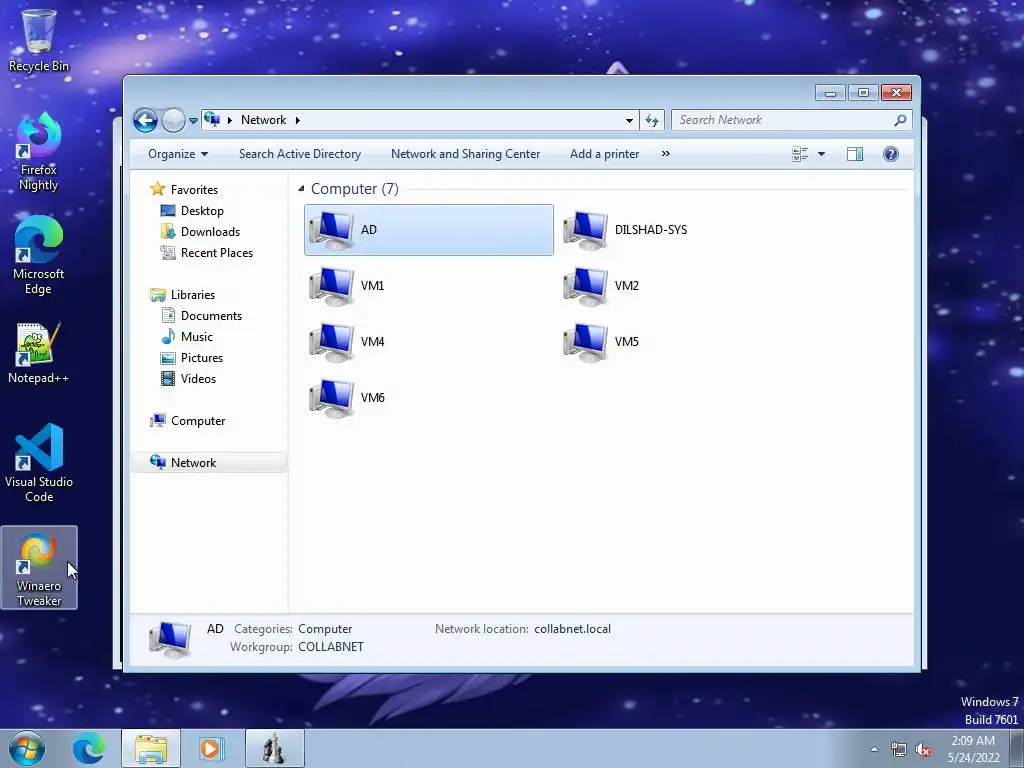Click Search Active Directory
Viewport: 1024px width, 768px height.
pos(300,154)
